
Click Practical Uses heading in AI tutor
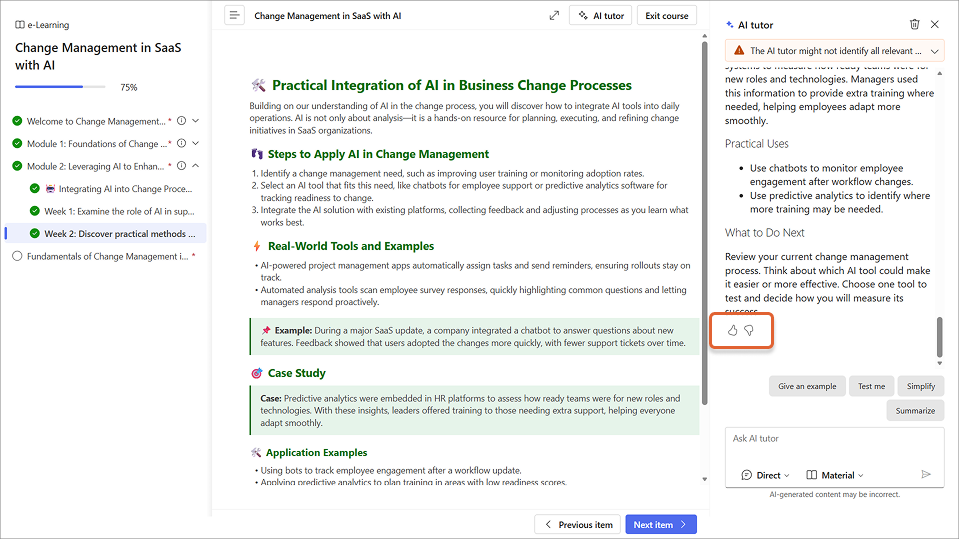pyautogui.click(x=757, y=144)
